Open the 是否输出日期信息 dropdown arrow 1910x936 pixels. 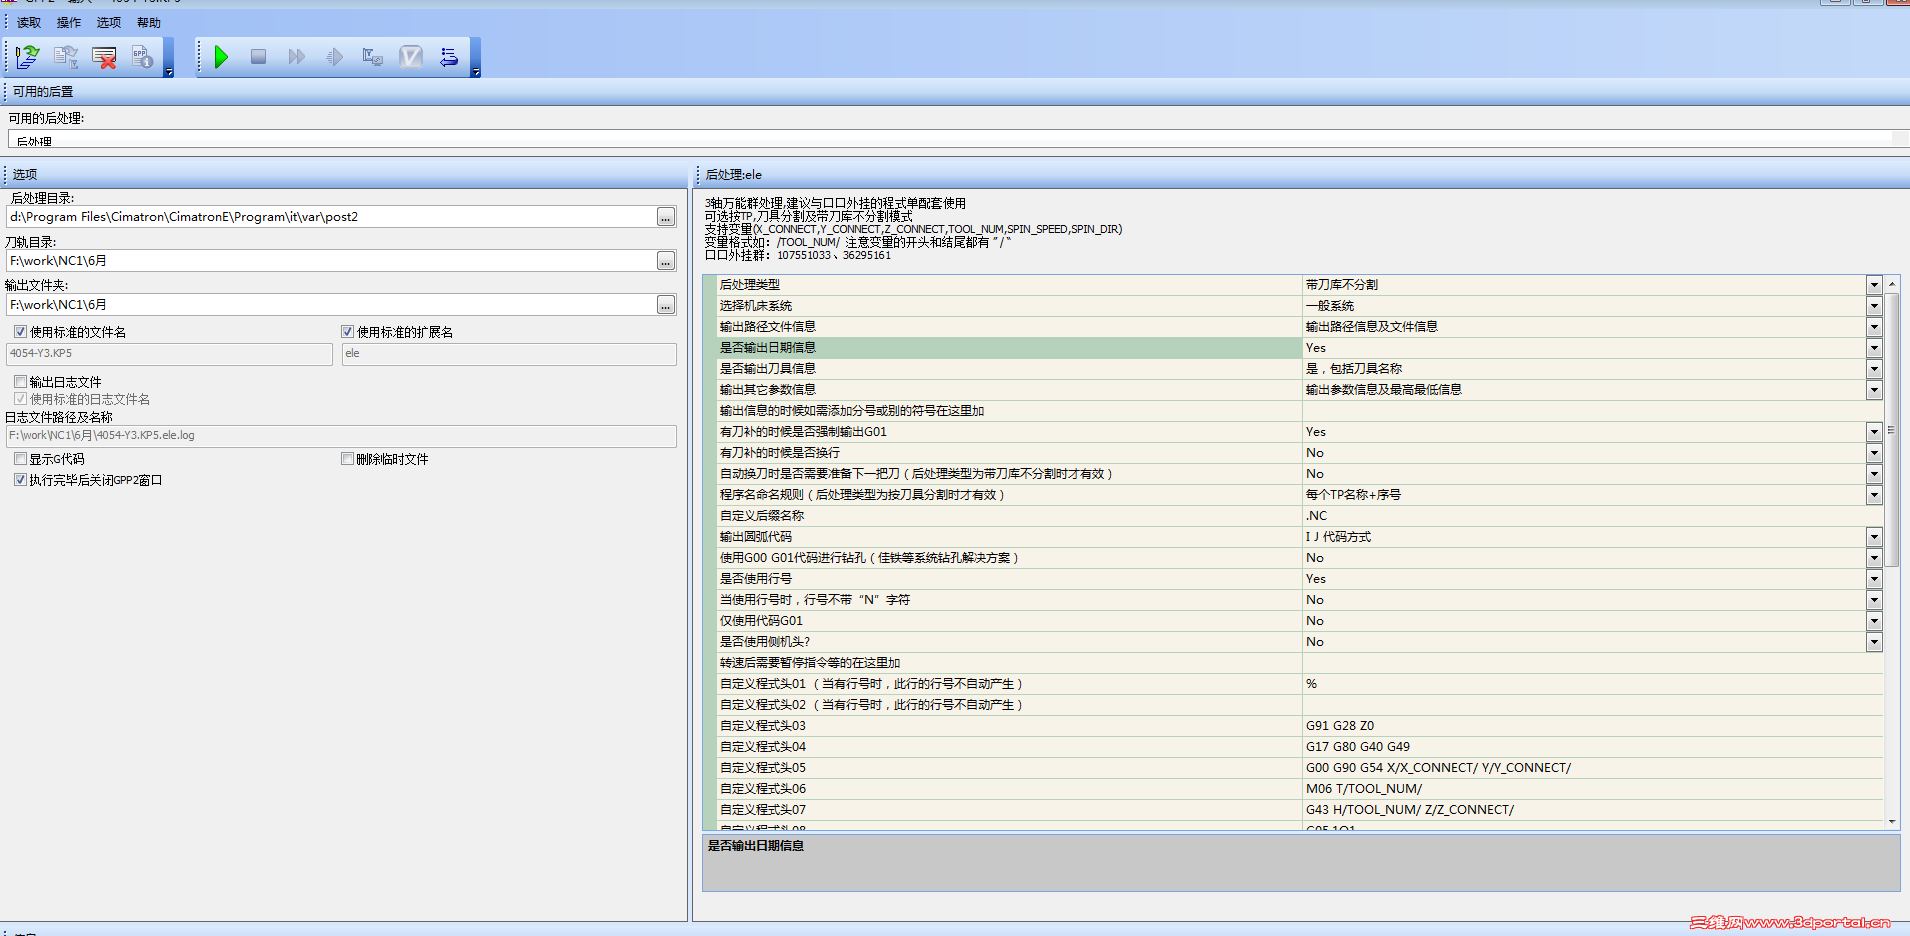(1874, 348)
